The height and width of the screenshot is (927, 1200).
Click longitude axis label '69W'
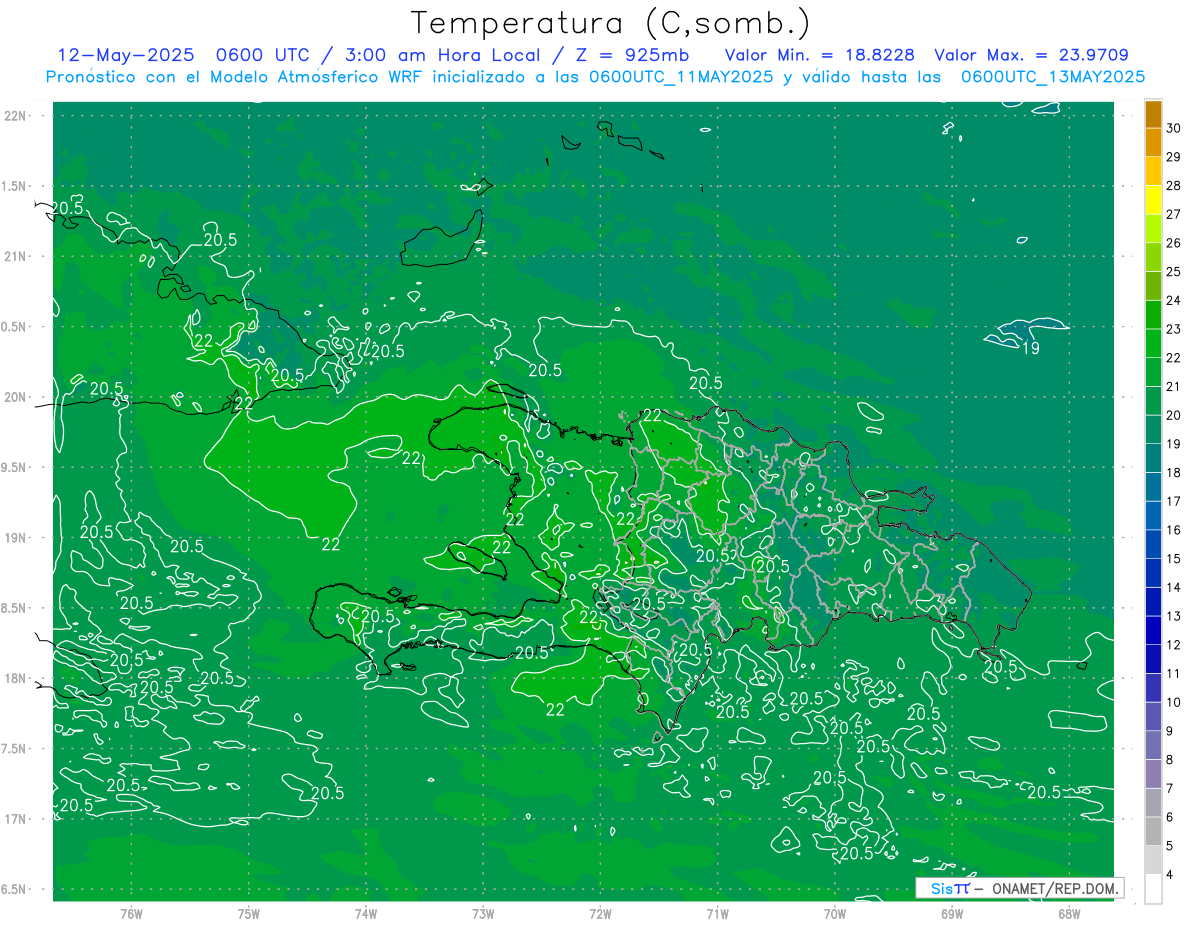point(952,914)
